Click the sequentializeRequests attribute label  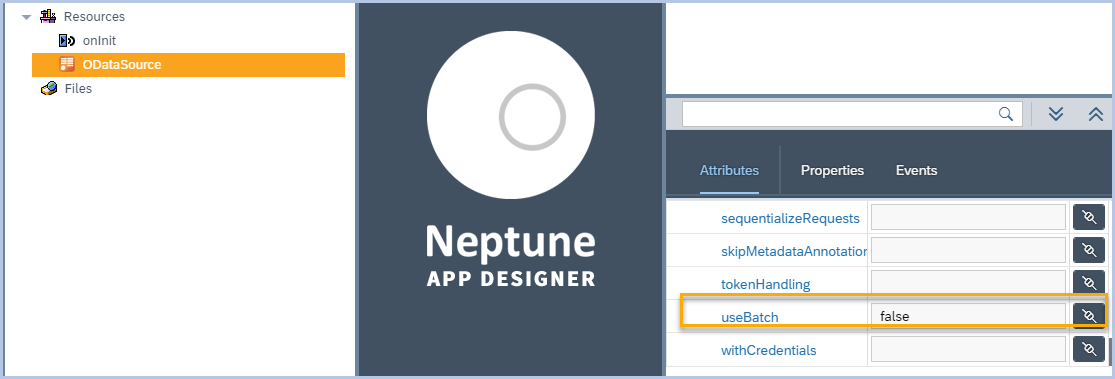click(x=790, y=218)
